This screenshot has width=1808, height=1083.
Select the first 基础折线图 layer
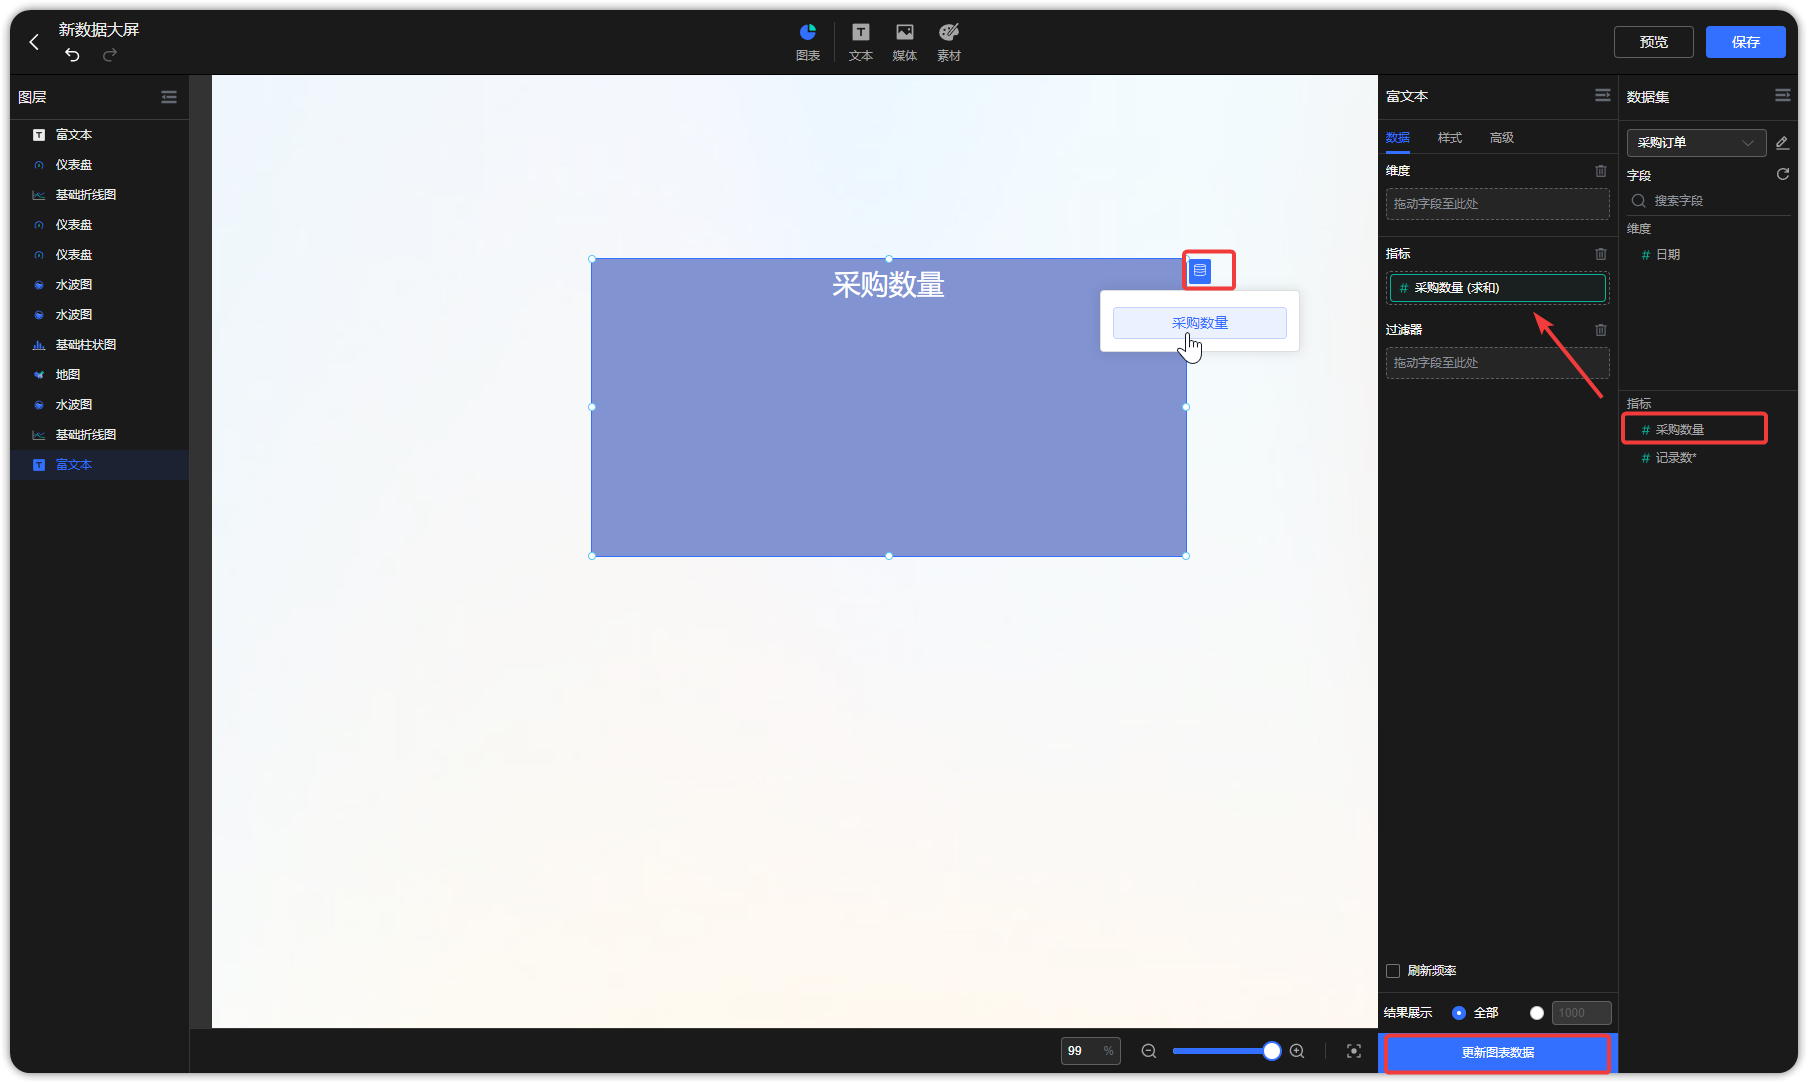click(x=100, y=195)
